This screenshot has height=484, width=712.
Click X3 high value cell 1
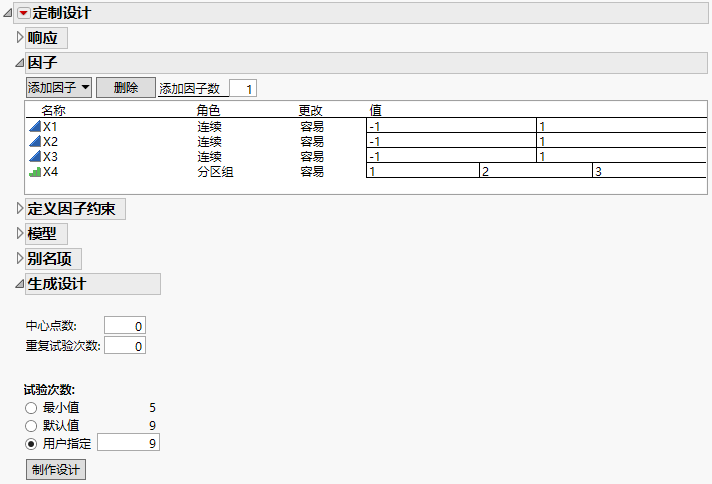pyautogui.click(x=621, y=155)
